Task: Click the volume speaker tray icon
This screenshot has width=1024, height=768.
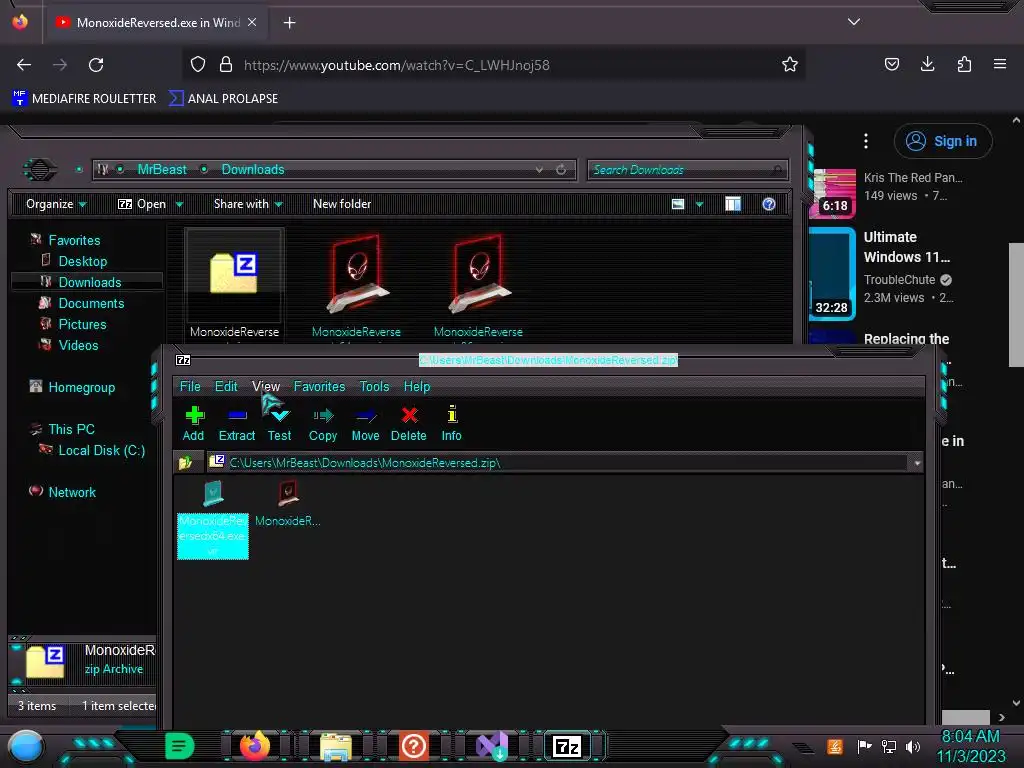Action: pyautogui.click(x=913, y=746)
